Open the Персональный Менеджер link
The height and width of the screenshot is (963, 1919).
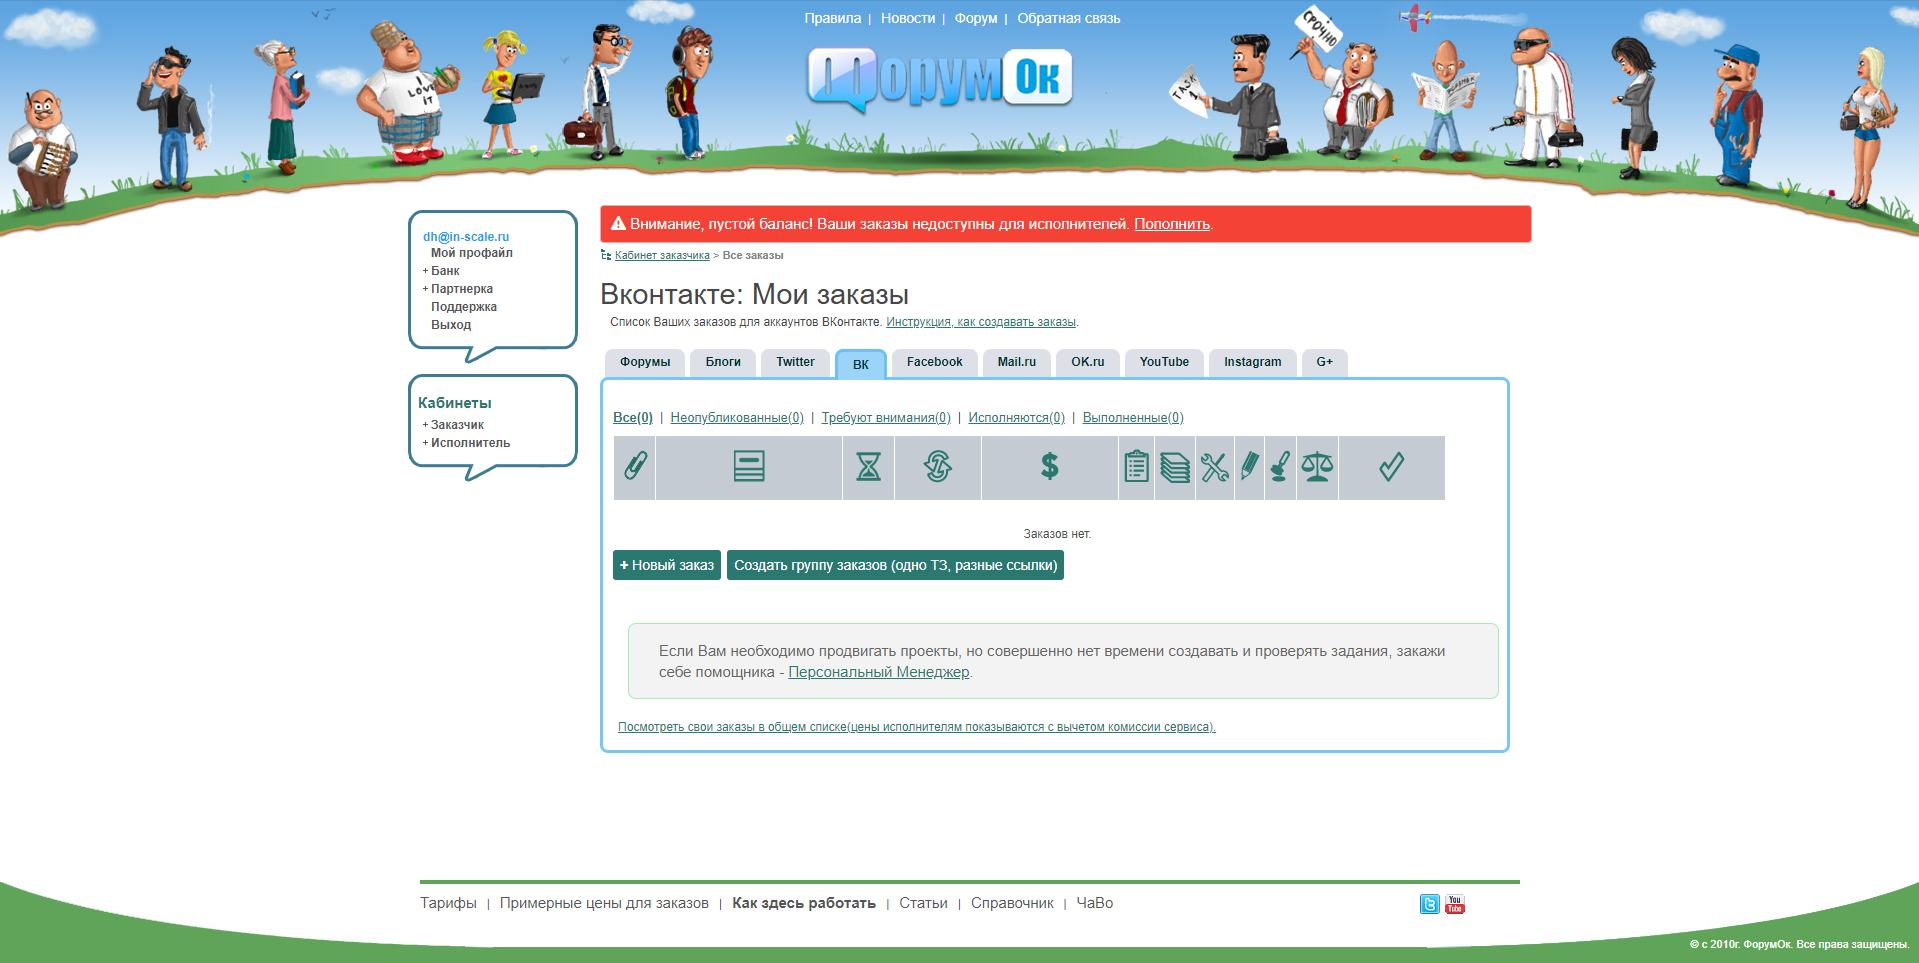pyautogui.click(x=879, y=672)
